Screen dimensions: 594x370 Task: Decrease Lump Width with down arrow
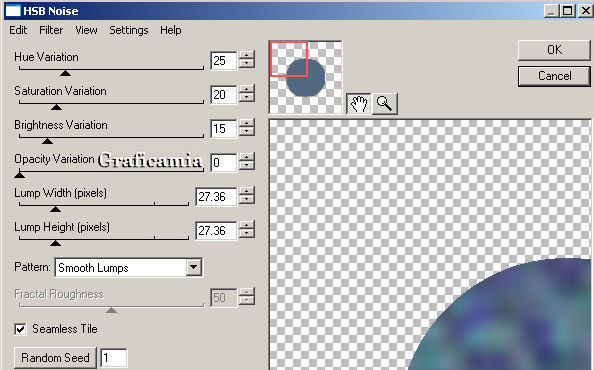click(247, 200)
